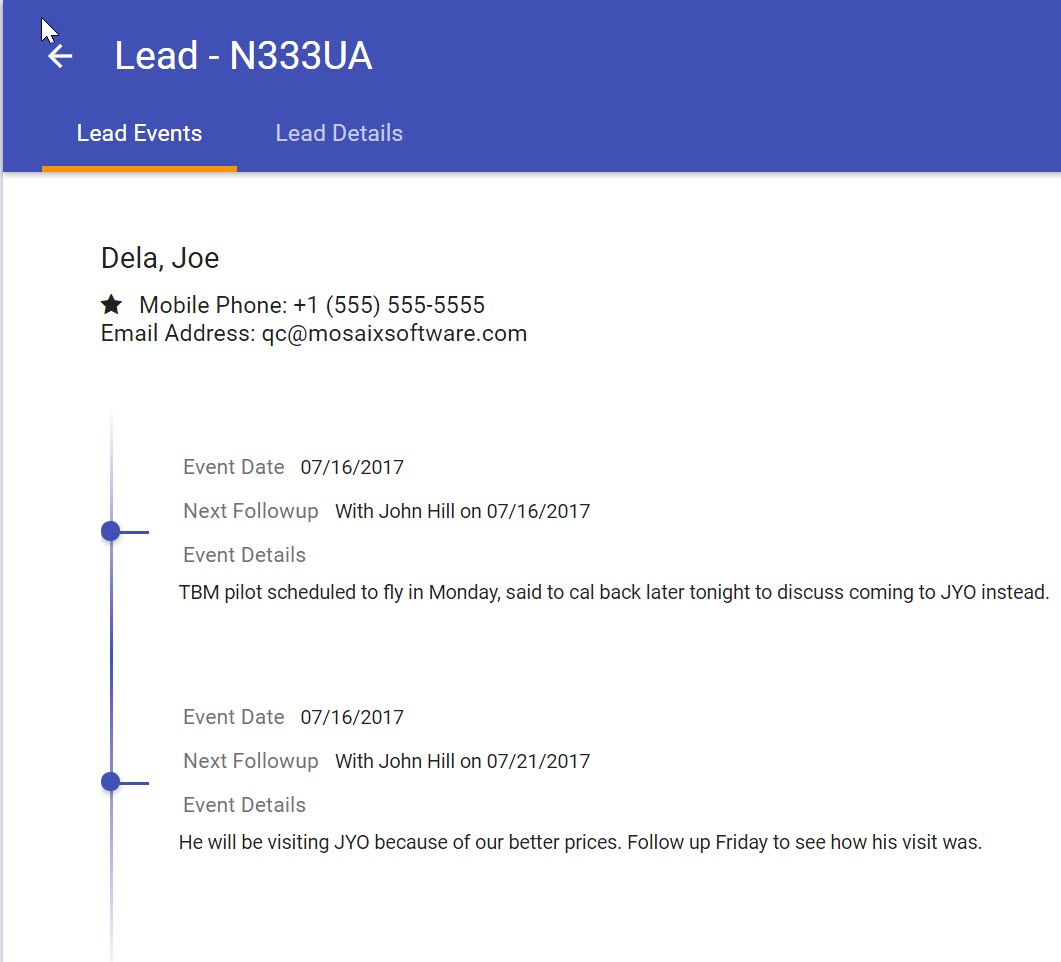The height and width of the screenshot is (962, 1061).
Task: Select the timeline dot for JYO visit event
Action: tap(111, 782)
